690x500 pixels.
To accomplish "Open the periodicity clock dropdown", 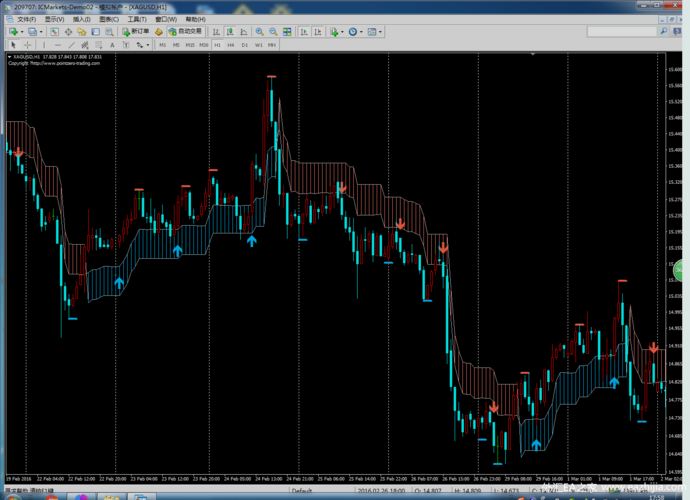I will (358, 32).
